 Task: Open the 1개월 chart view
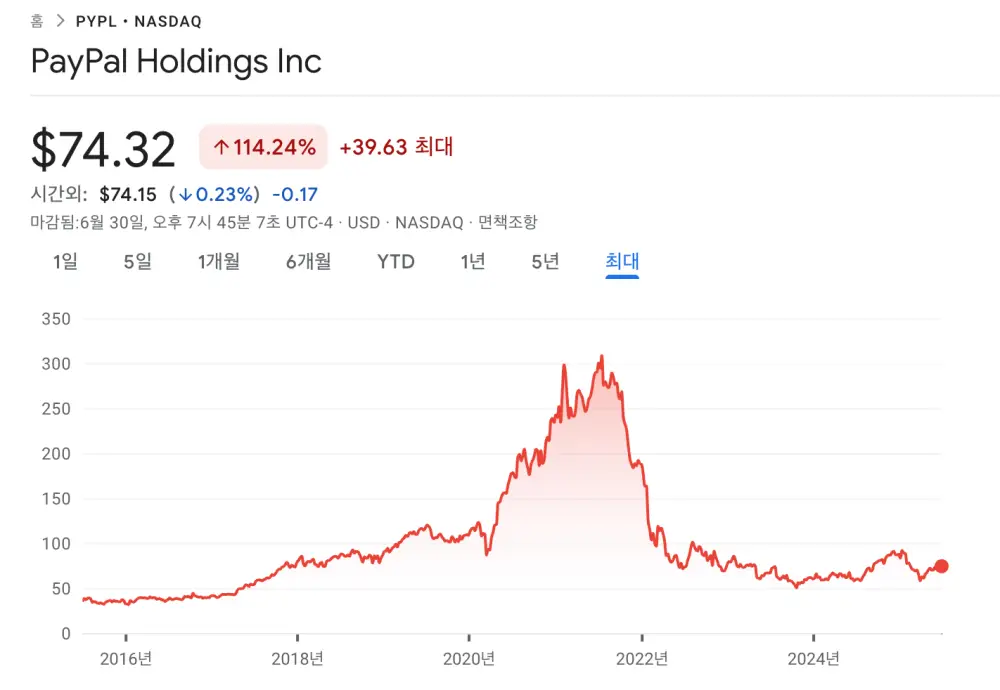point(218,262)
